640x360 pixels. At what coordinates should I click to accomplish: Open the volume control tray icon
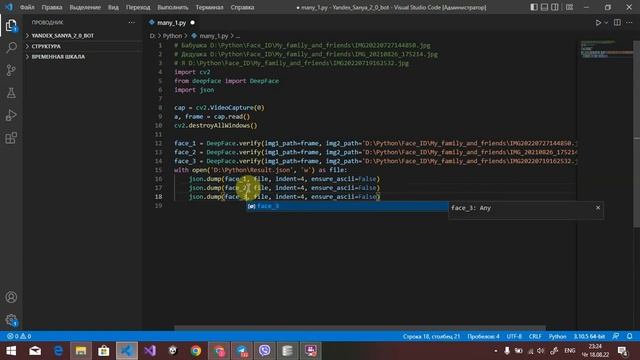[541, 351]
